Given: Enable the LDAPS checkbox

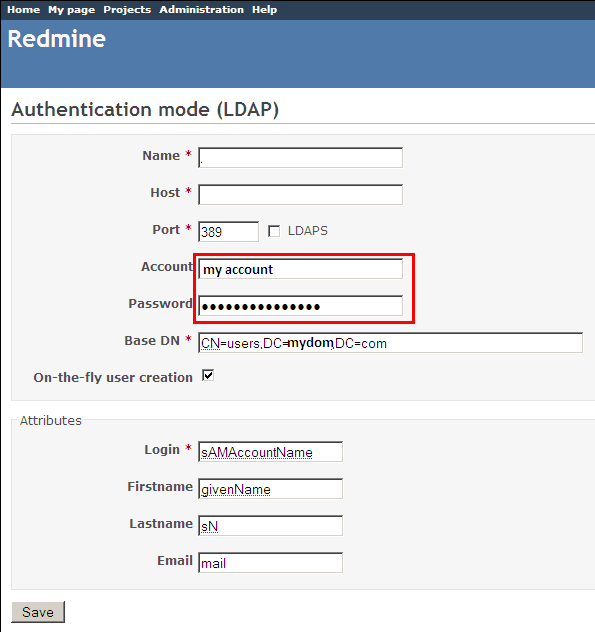Looking at the screenshot, I should pos(274,231).
